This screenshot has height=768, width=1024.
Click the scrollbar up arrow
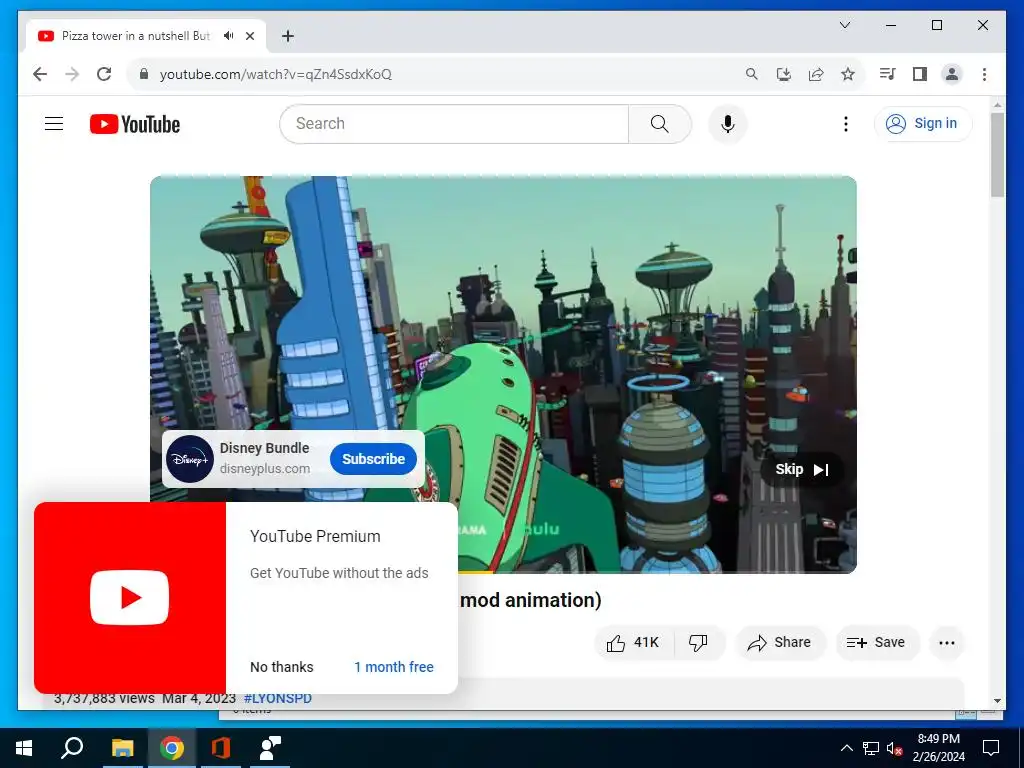[997, 104]
